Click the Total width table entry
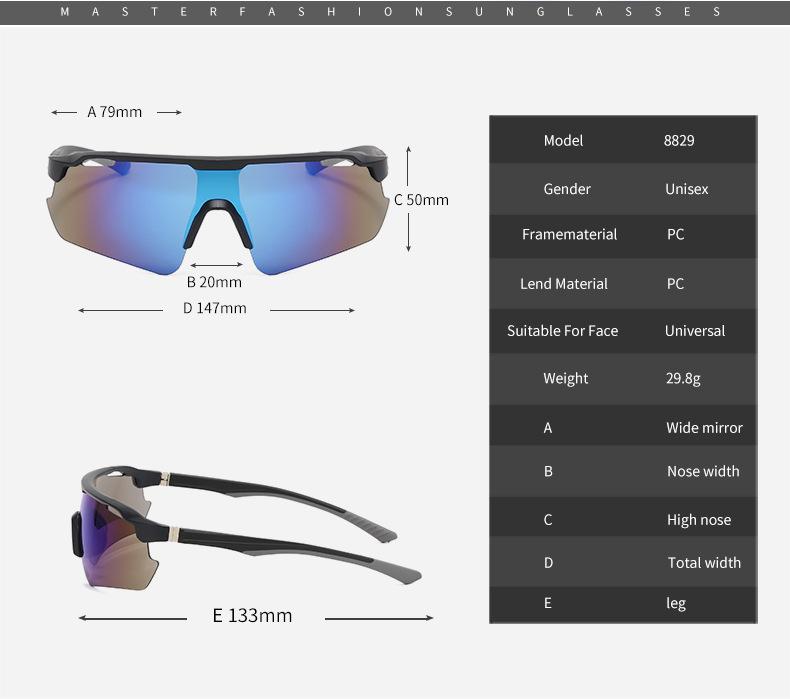Screen dimensions: 790x699 click(x=704, y=562)
